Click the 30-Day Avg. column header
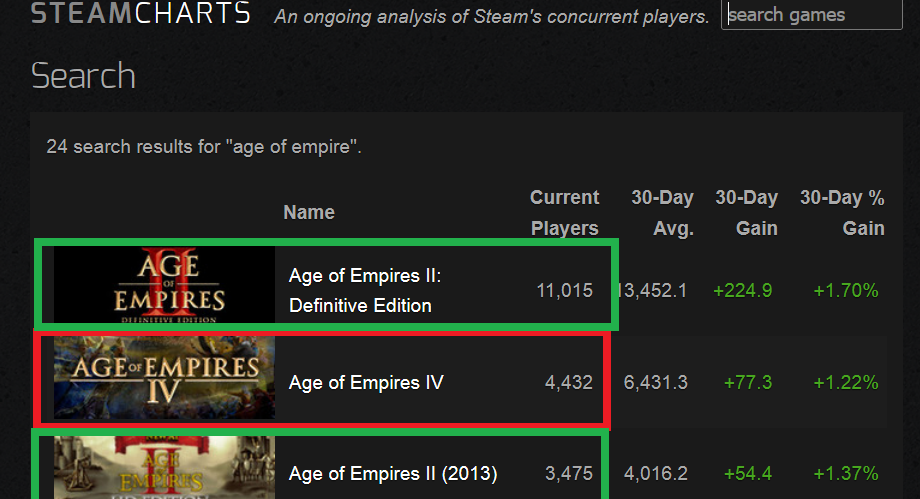 pos(662,213)
